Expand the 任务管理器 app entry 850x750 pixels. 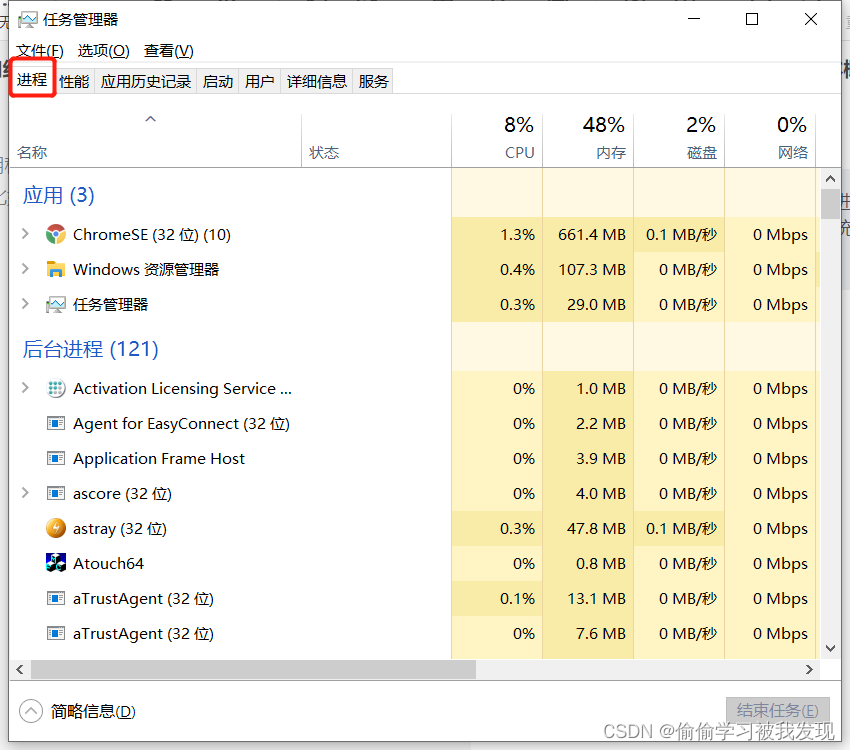pos(25,304)
